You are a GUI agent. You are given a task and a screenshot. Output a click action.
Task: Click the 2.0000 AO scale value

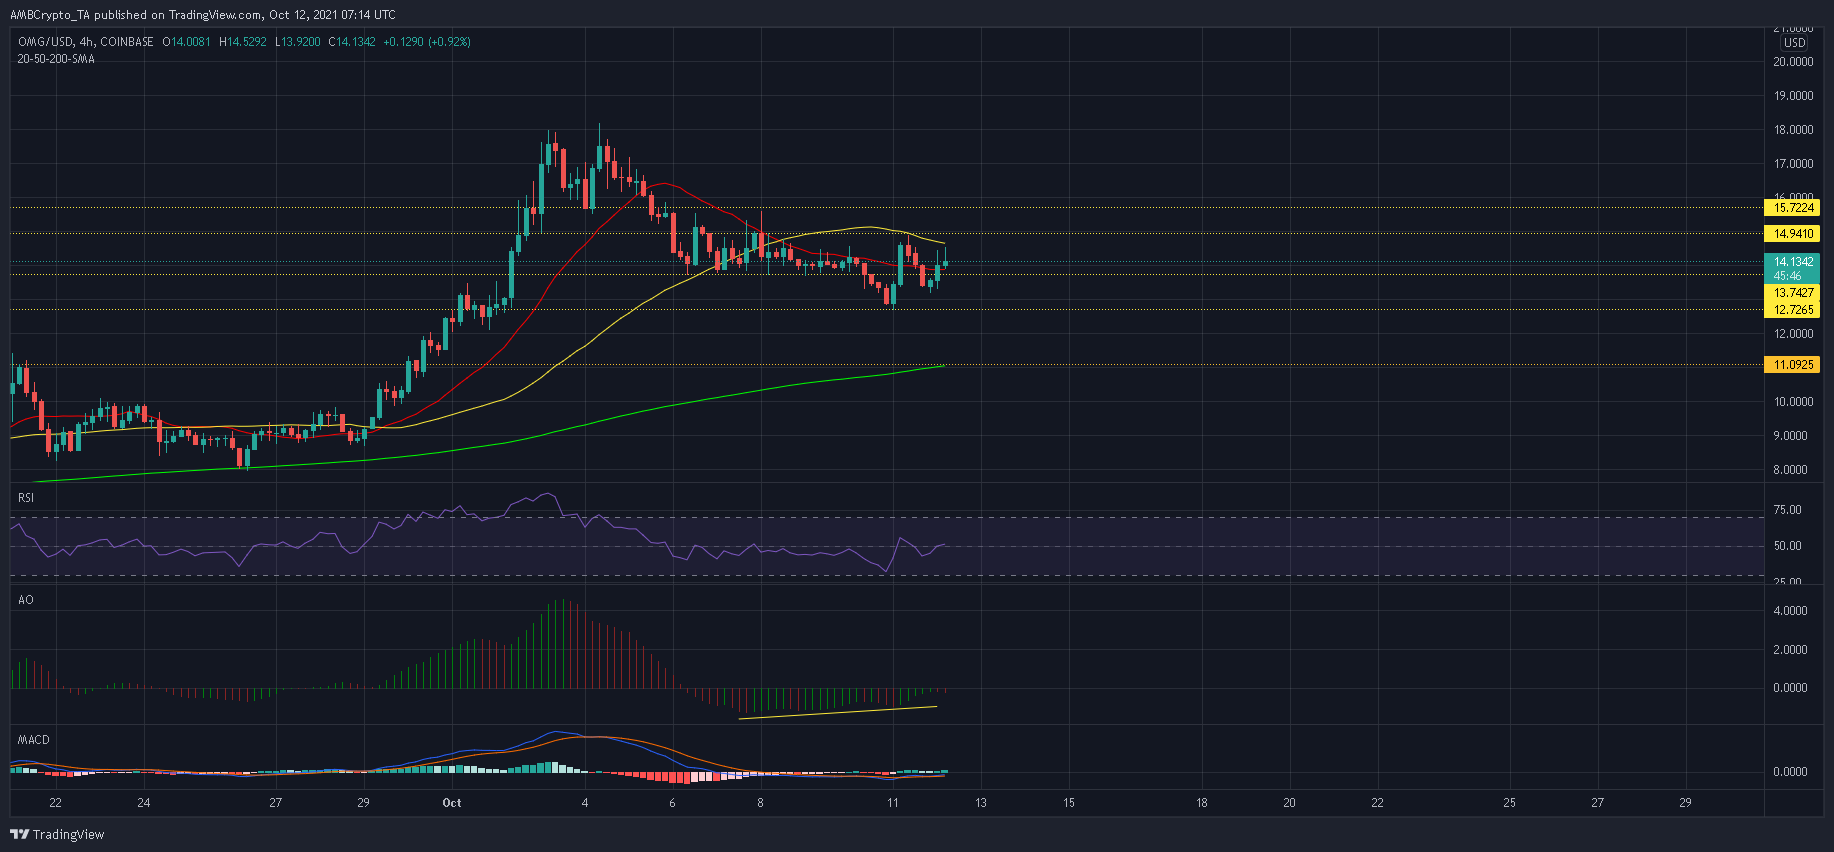point(1790,650)
